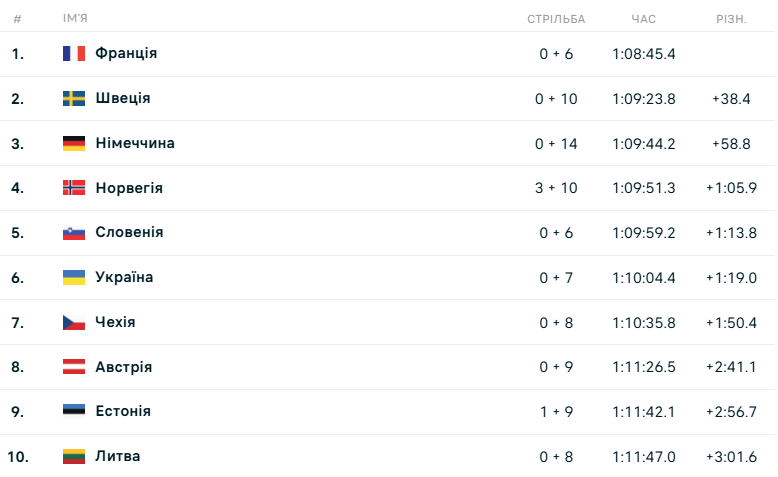Click the Lithuania flag icon

[x=74, y=456]
